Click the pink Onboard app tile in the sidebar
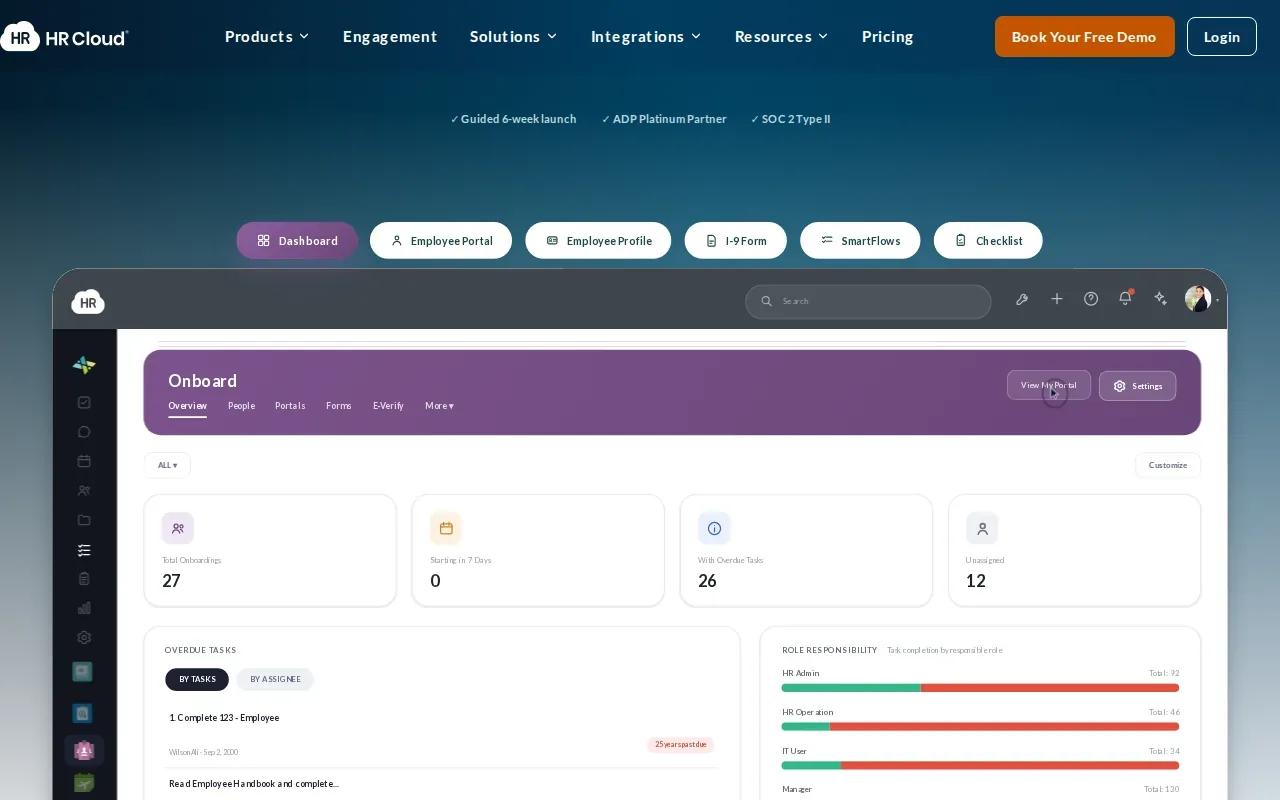Viewport: 1280px width, 800px height. point(84,750)
